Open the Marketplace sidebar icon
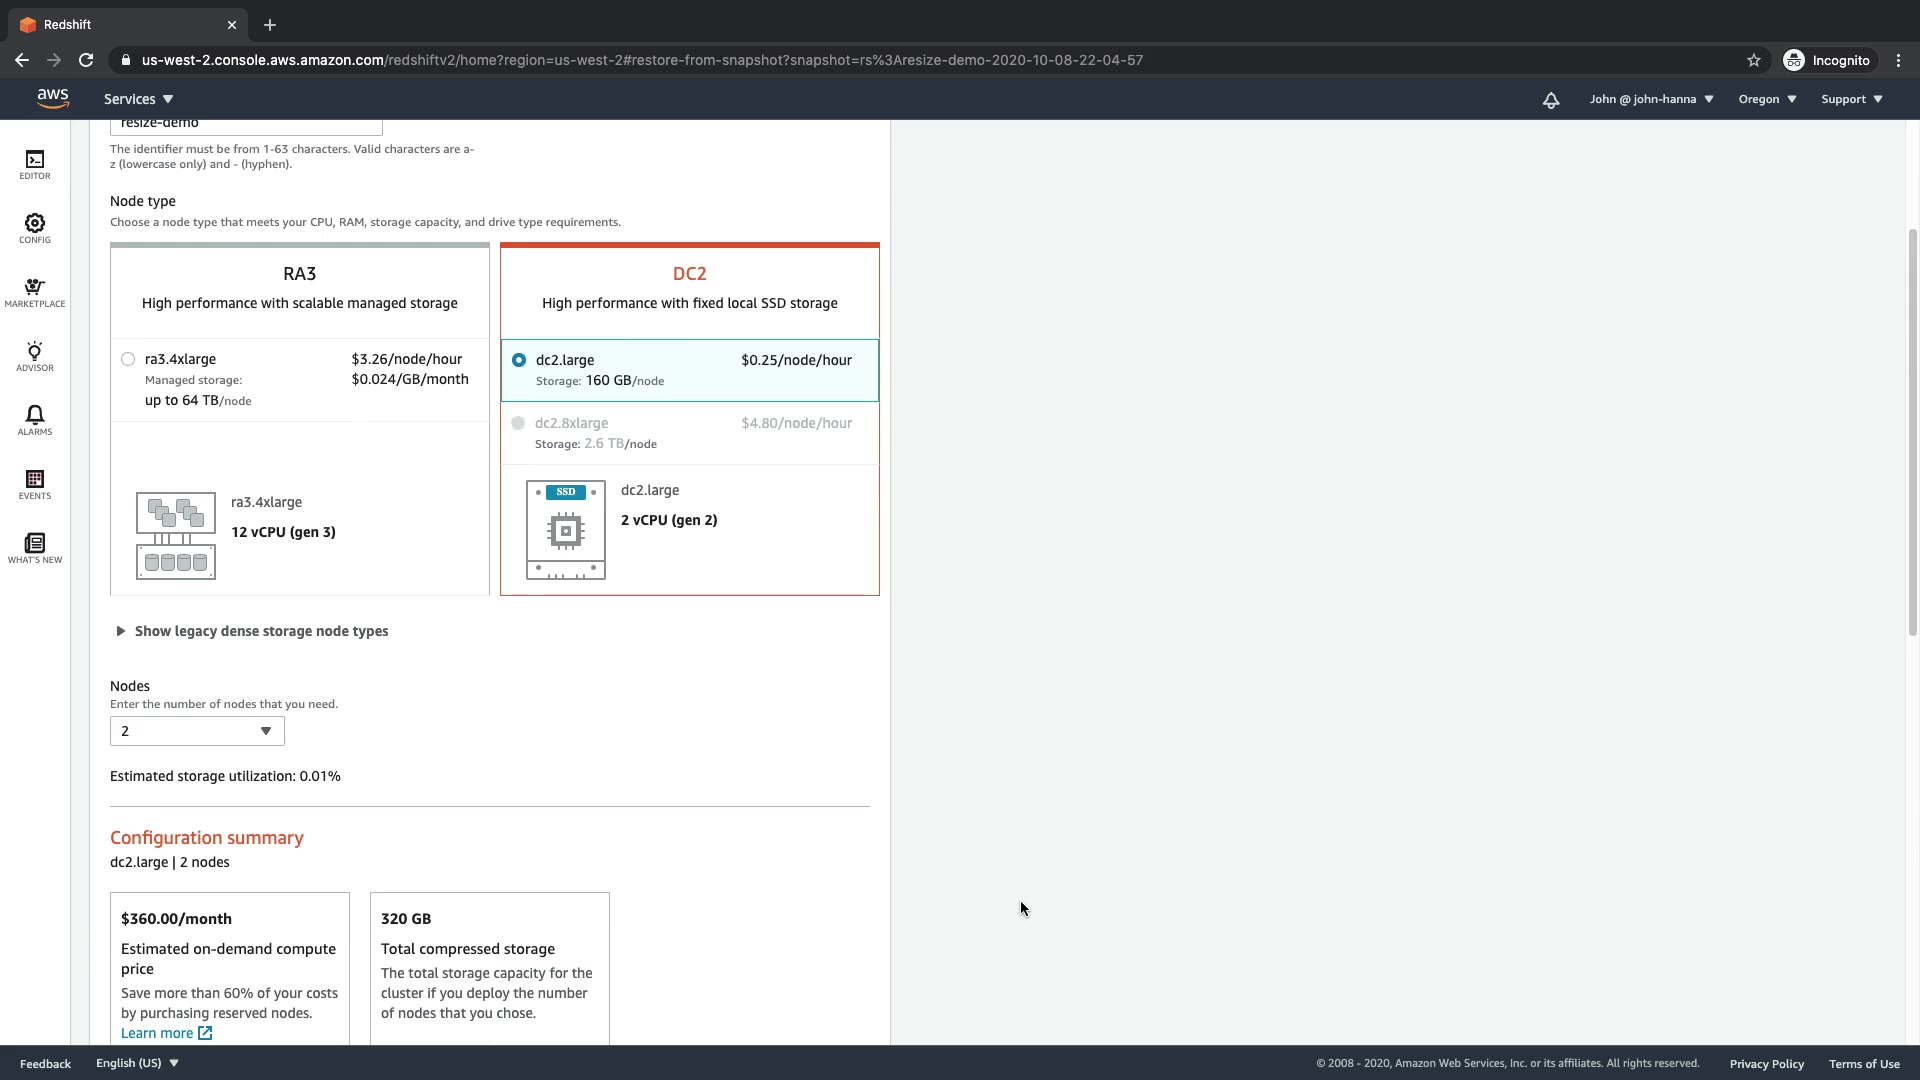The image size is (1920, 1080). tap(35, 292)
